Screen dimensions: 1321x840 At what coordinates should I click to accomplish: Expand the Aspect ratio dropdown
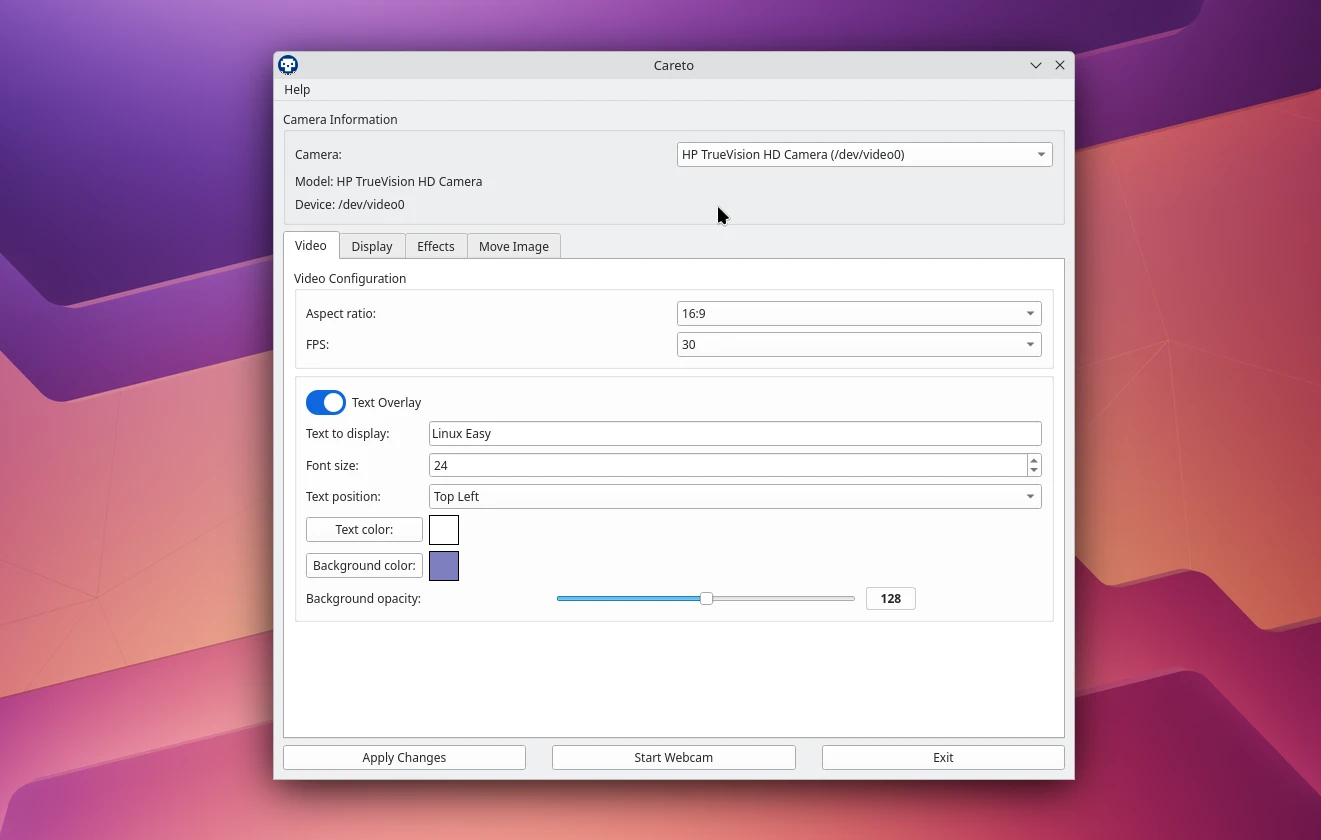coord(858,314)
